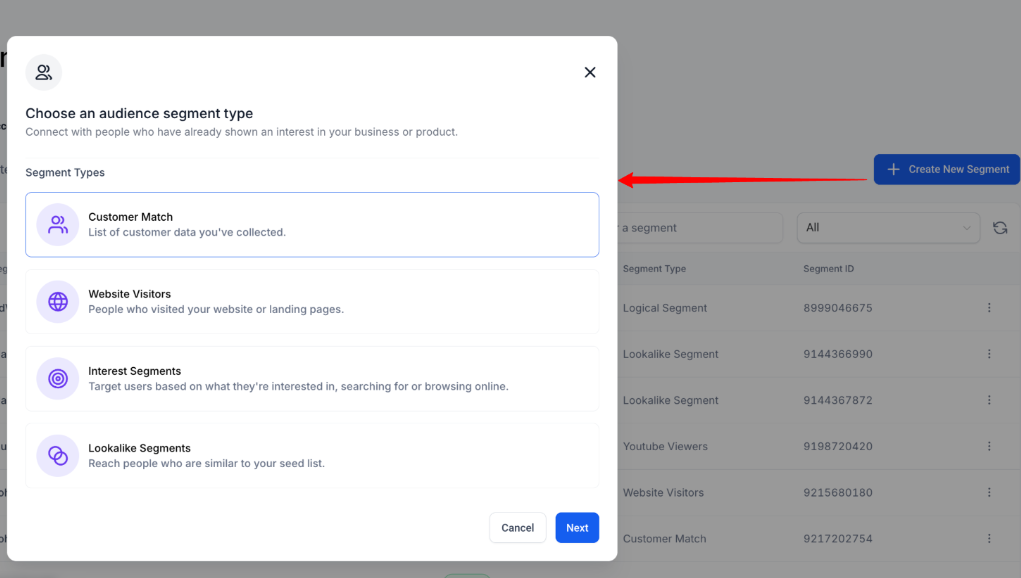This screenshot has height=578, width=1021.
Task: Cancel the segment type selection
Action: click(x=517, y=528)
